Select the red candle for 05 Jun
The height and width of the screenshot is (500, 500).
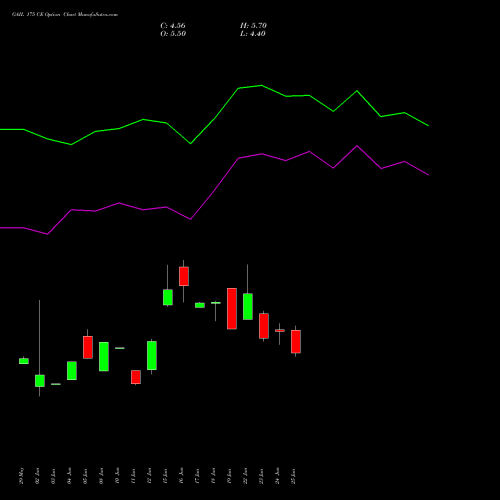pyautogui.click(x=88, y=347)
